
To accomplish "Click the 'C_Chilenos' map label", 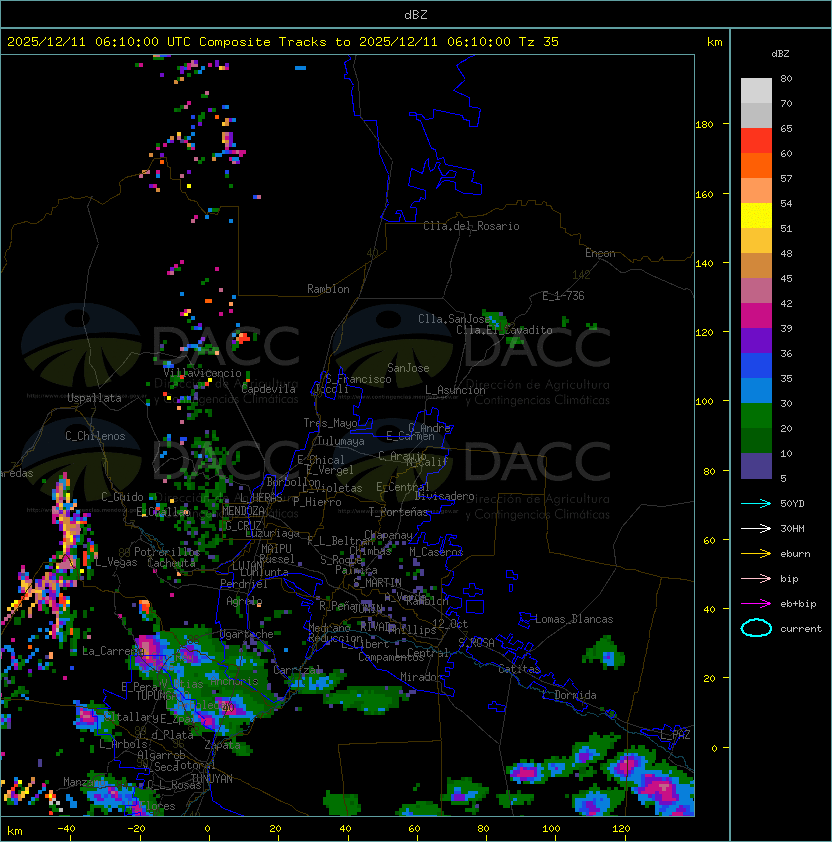I will pos(95,436).
